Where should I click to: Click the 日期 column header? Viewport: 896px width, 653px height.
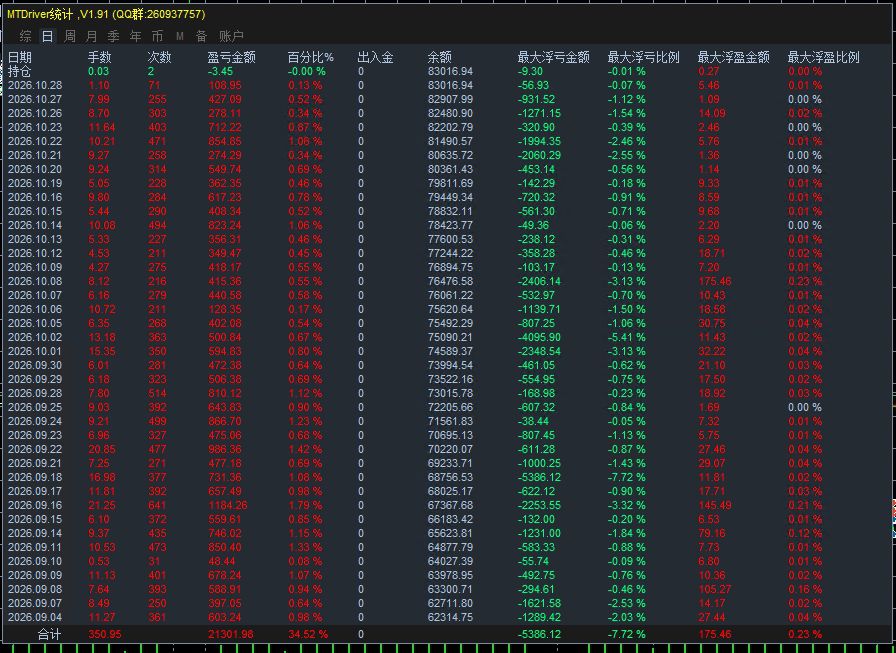[x=20, y=57]
